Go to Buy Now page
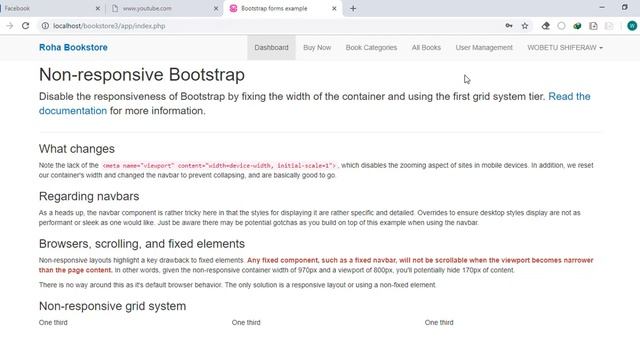This screenshot has width=640, height=360. coord(317,47)
